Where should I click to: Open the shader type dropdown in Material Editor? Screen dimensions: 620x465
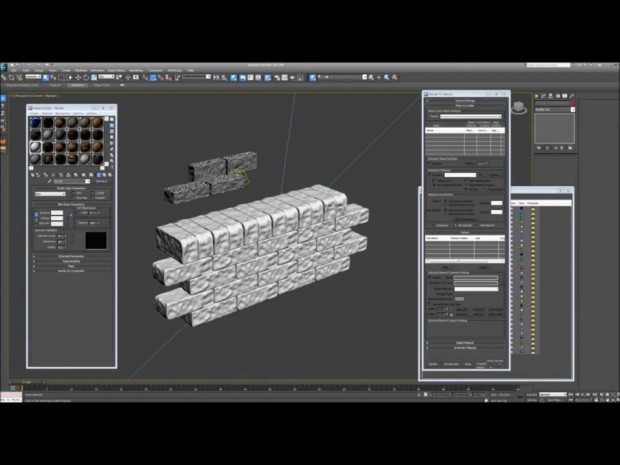(50, 193)
